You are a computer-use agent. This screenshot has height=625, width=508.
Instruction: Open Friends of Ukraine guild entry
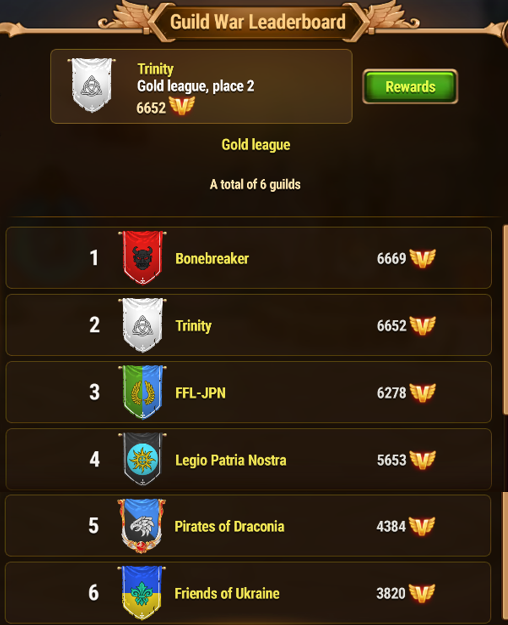coord(248,593)
